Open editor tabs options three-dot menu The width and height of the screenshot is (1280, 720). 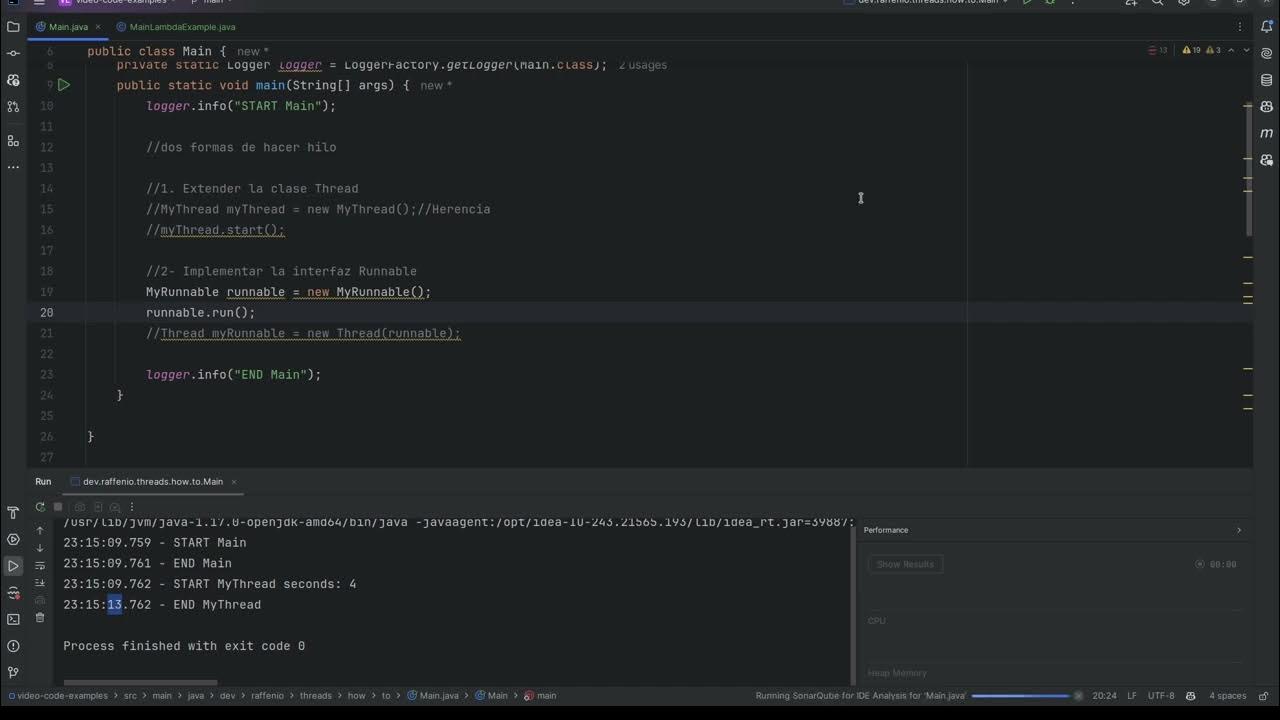pyautogui.click(x=1241, y=27)
